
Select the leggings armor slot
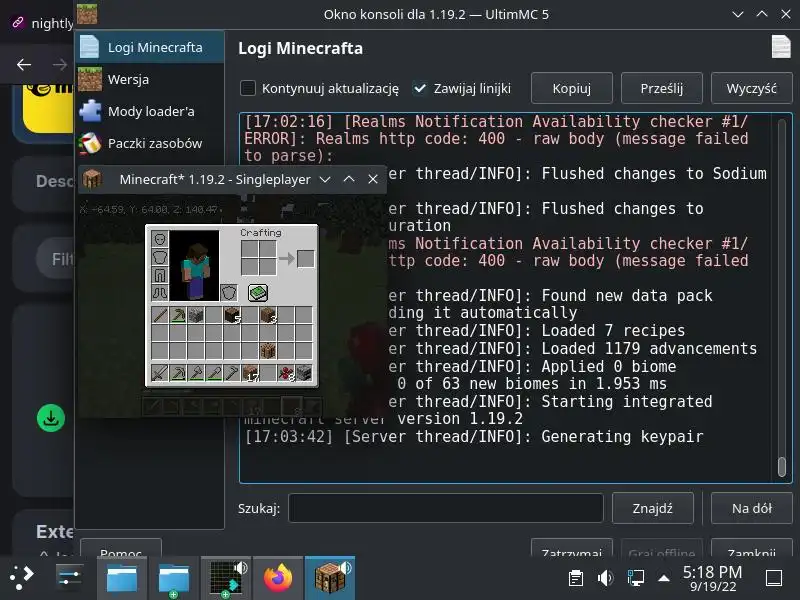tap(160, 275)
